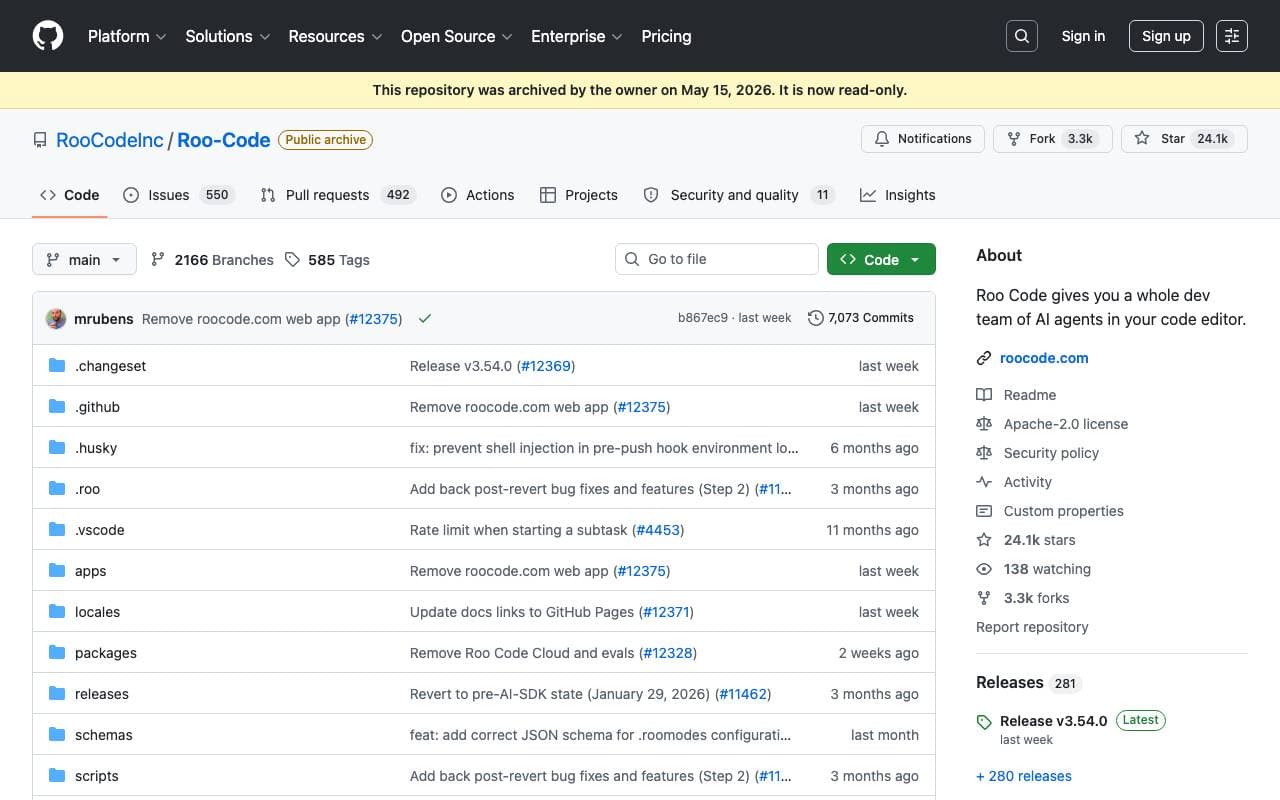This screenshot has height=800, width=1280.
Task: View 3.3k forks link
Action: (1036, 598)
